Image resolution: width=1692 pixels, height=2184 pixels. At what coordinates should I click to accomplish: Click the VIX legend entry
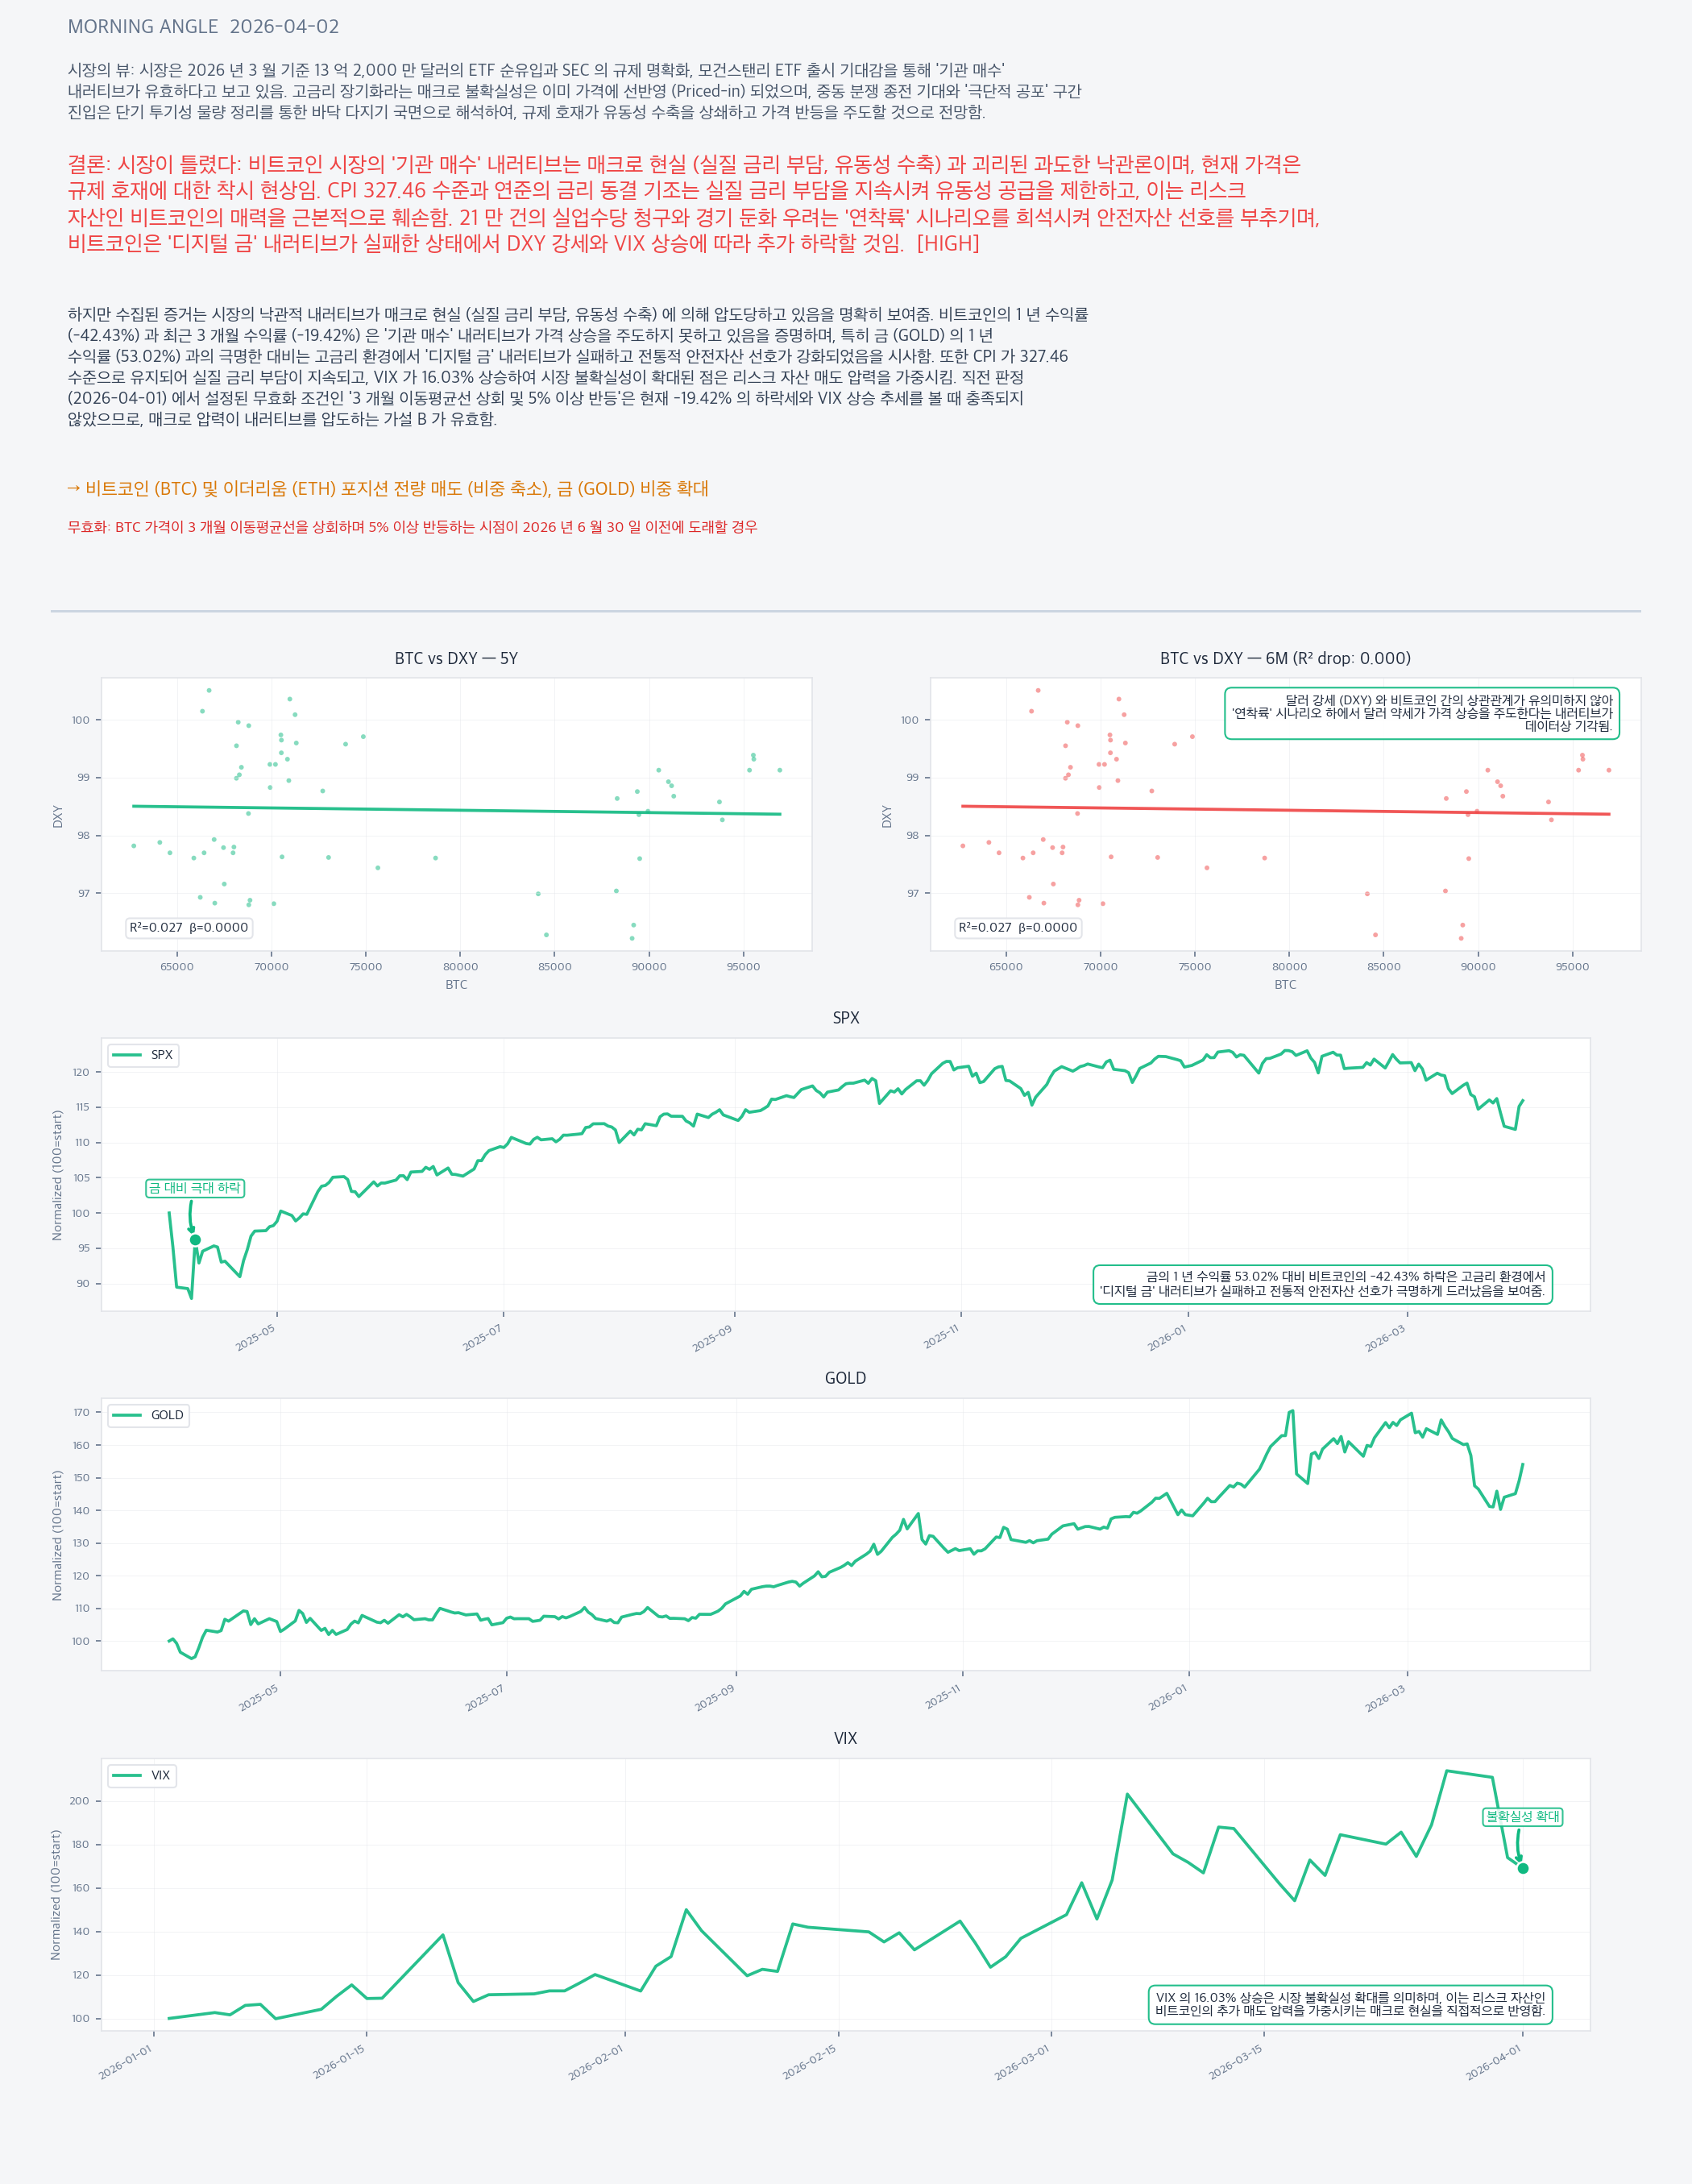pos(142,1775)
